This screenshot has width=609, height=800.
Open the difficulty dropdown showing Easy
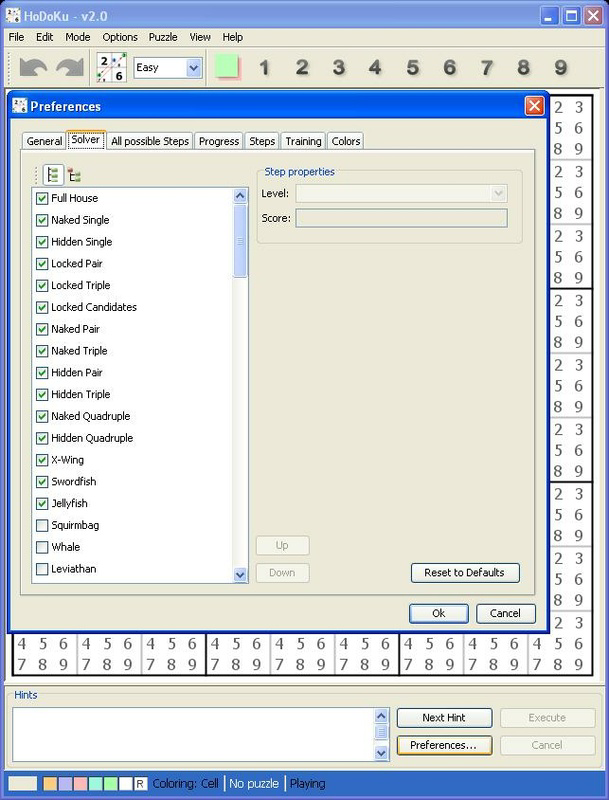pyautogui.click(x=193, y=68)
